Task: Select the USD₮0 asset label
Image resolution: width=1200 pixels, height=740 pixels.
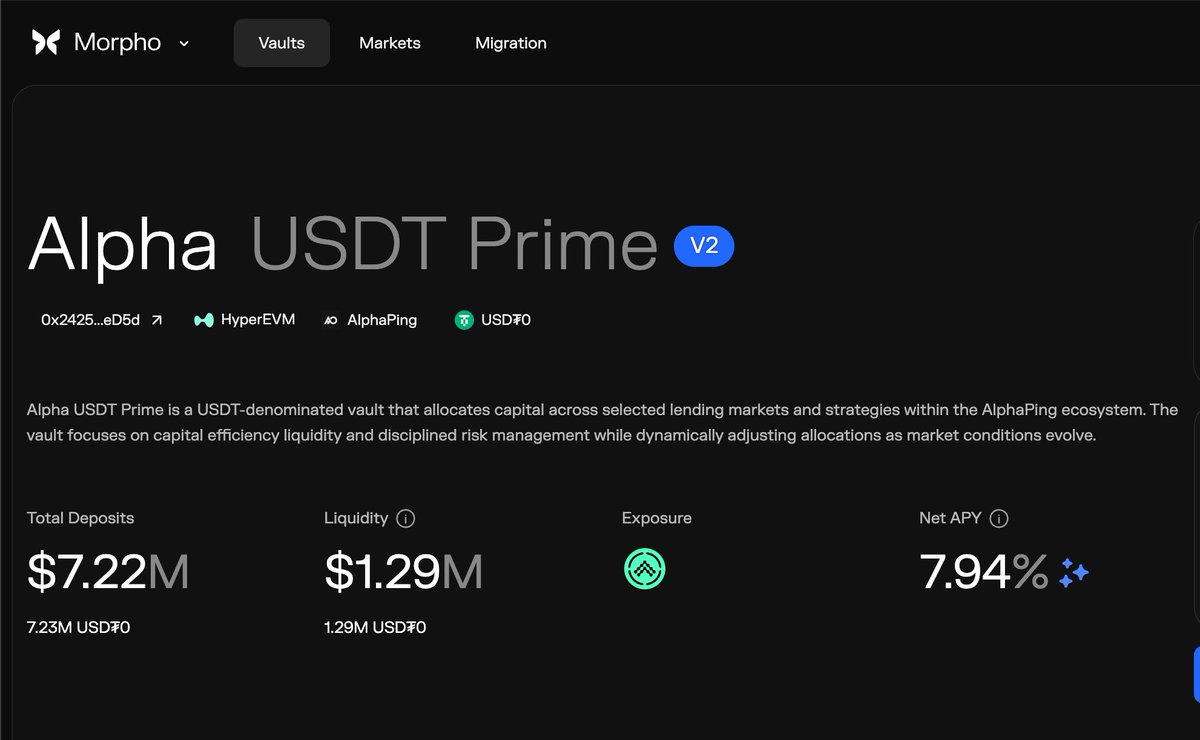Action: 506,320
